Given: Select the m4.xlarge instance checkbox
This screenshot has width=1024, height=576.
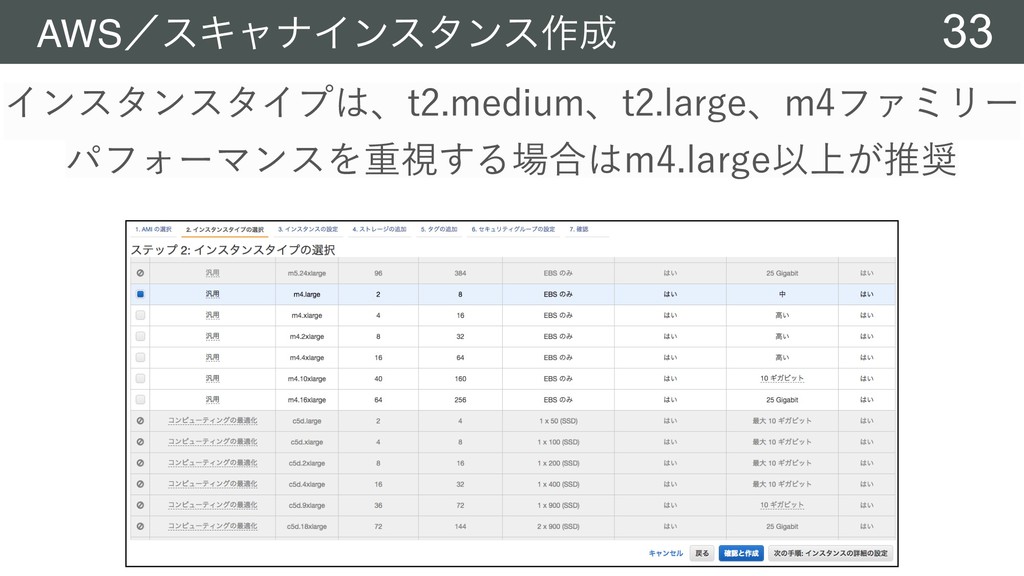Looking at the screenshot, I should [140, 315].
